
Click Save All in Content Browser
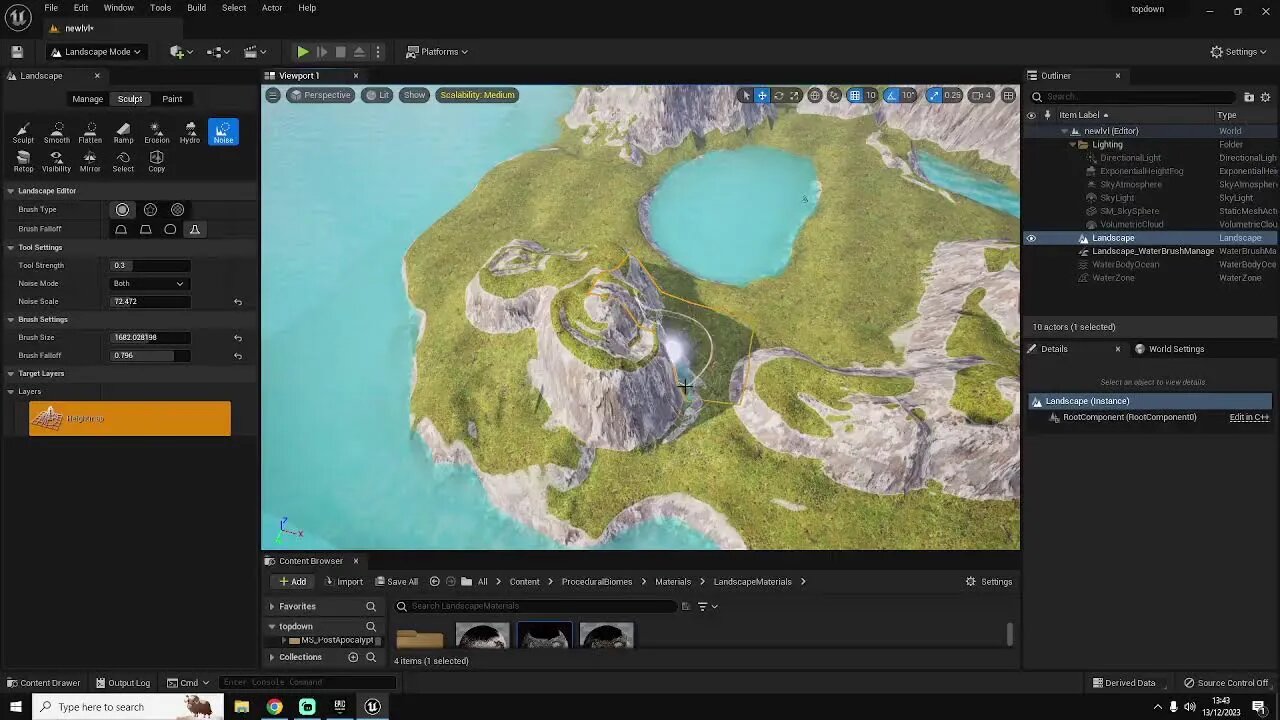tap(396, 582)
